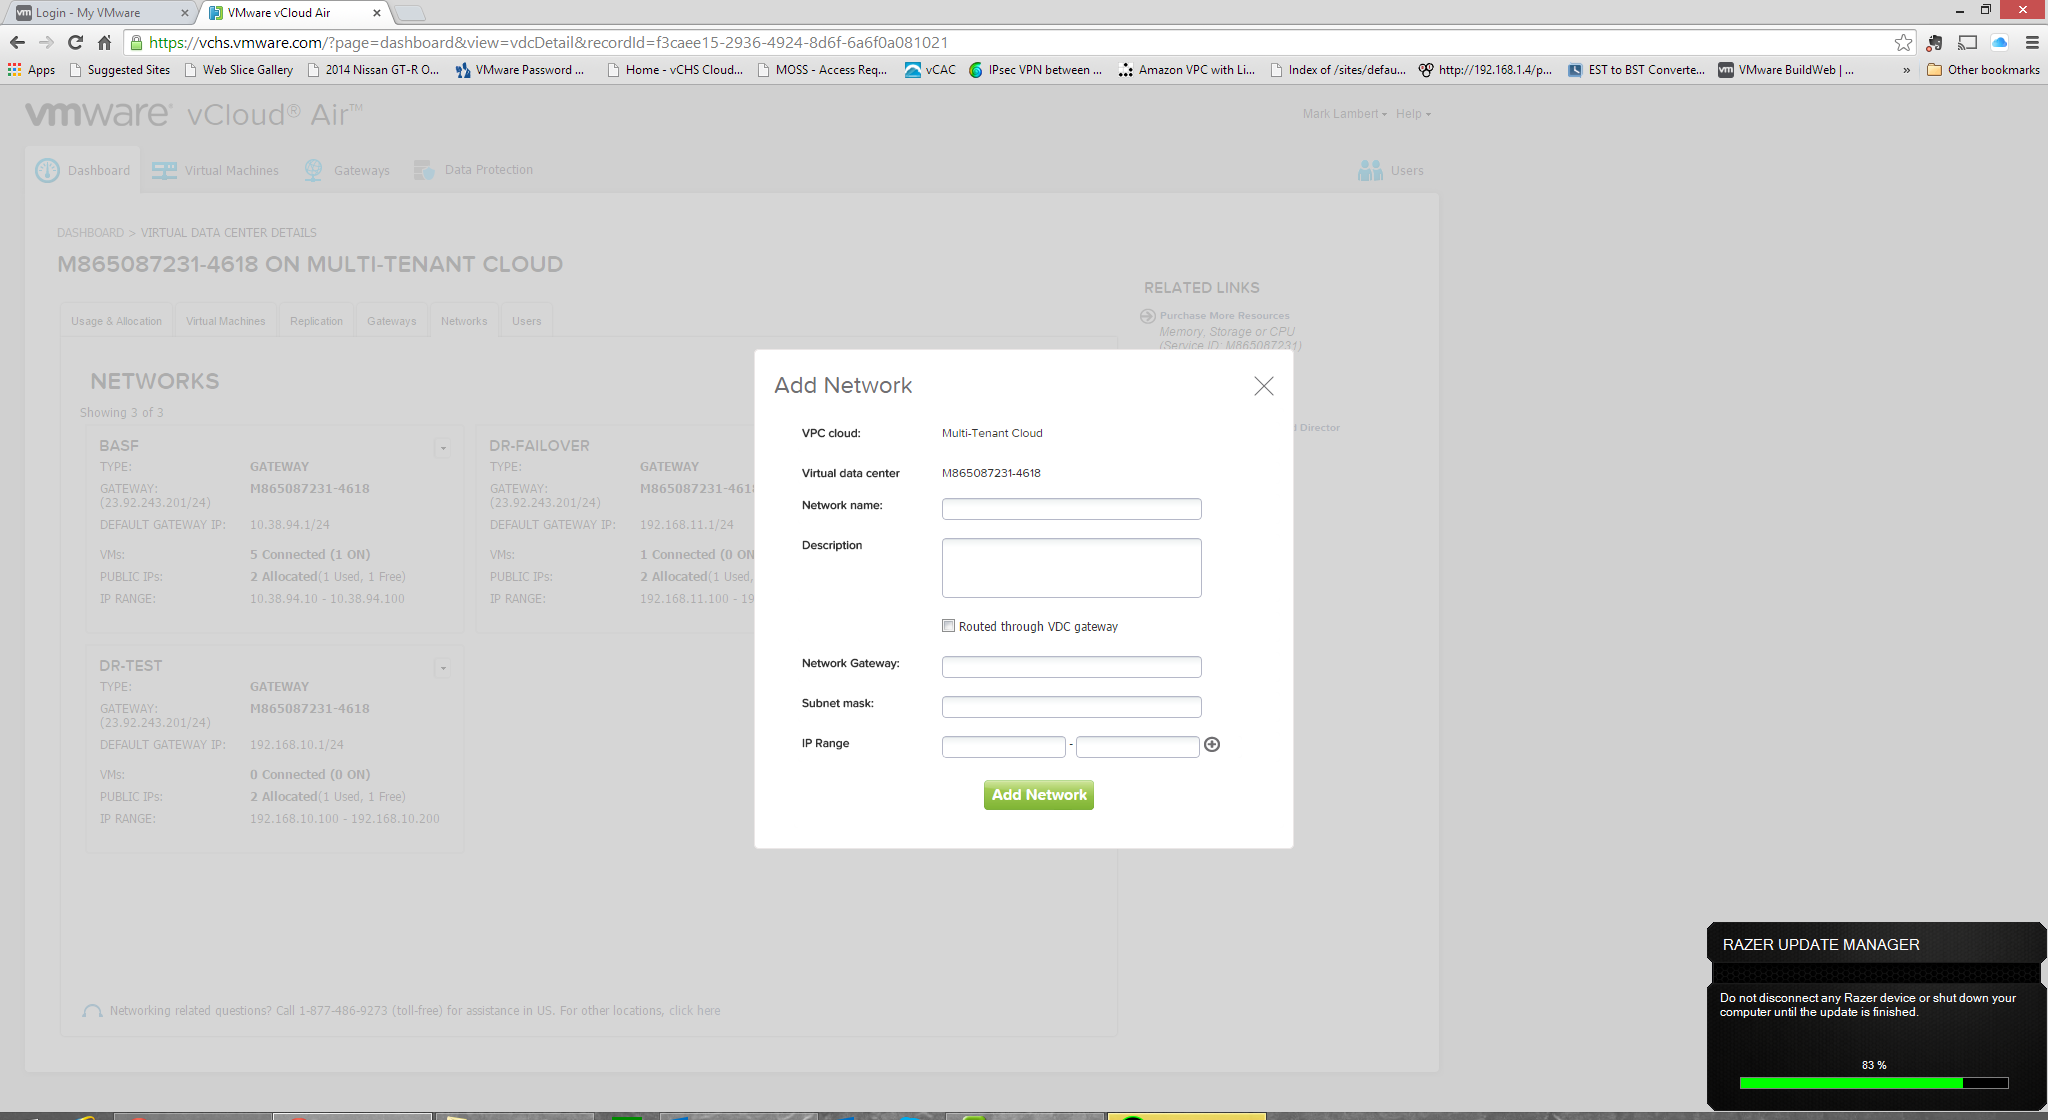The height and width of the screenshot is (1120, 2048).
Task: Click the browser reload icon
Action: pos(75,42)
